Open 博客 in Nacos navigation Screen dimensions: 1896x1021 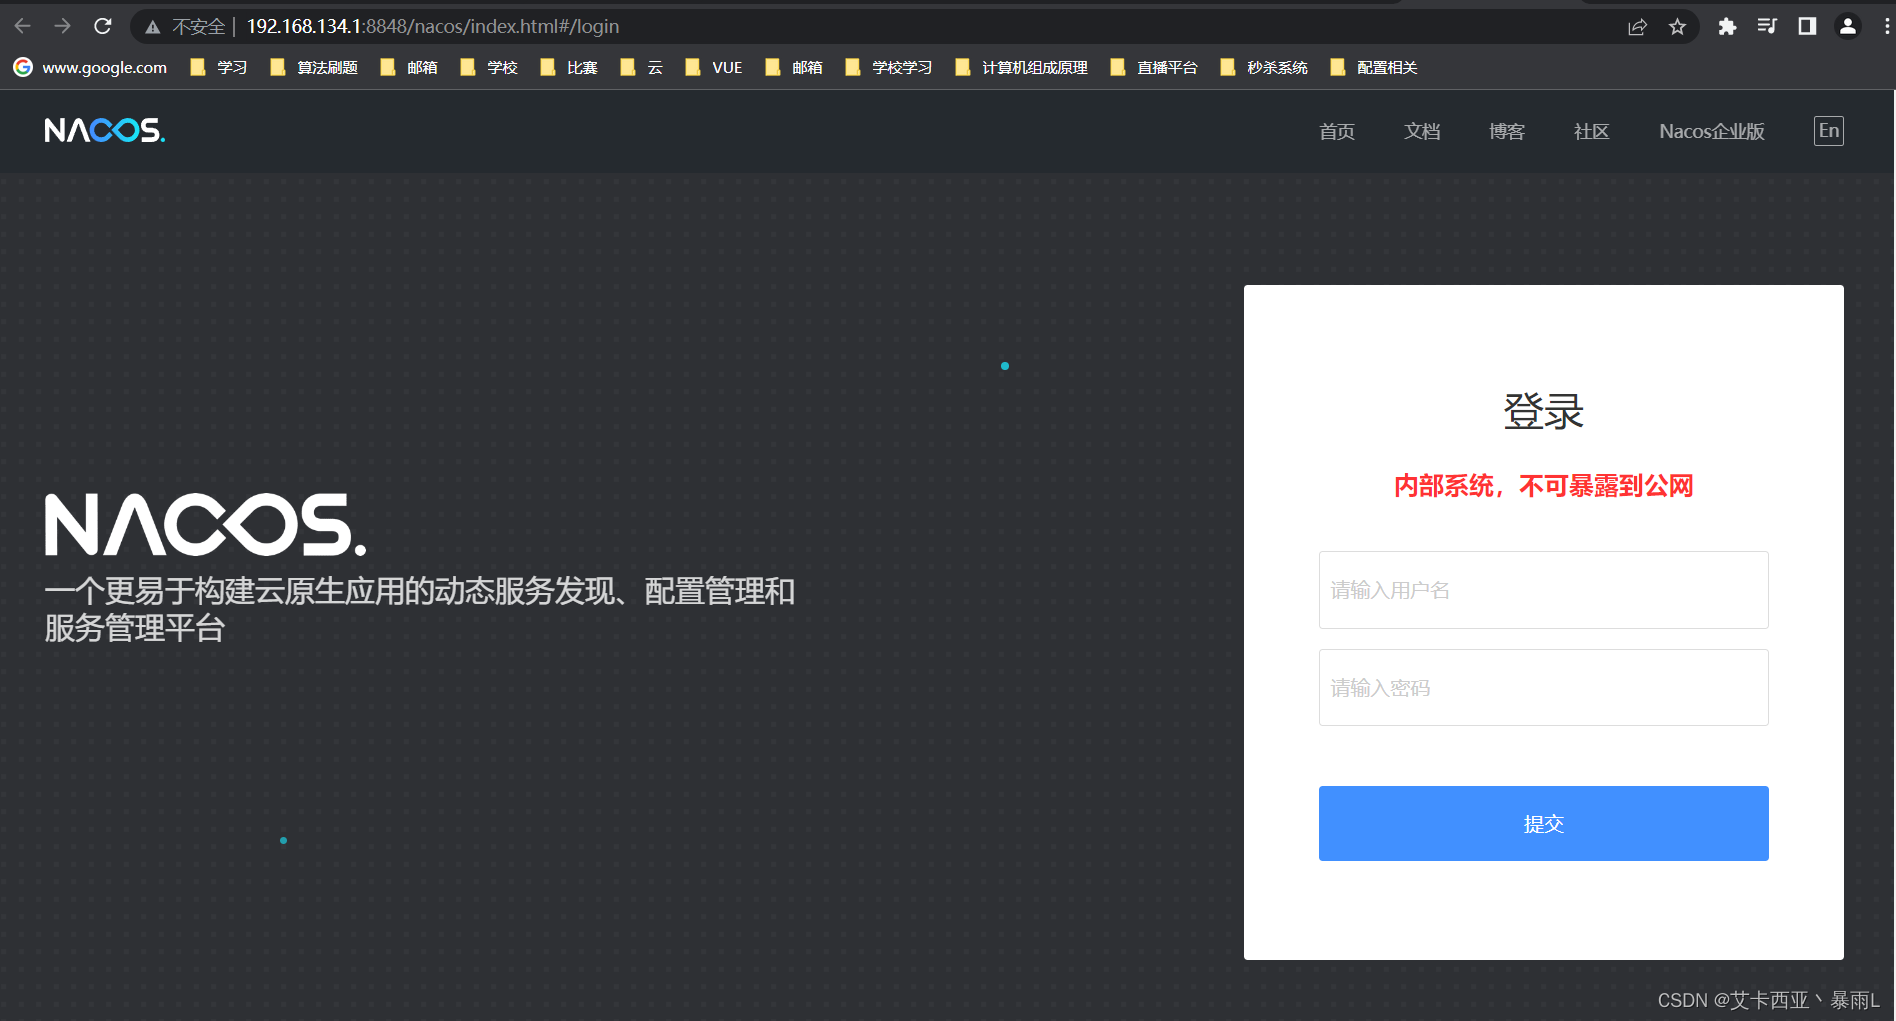click(1507, 131)
